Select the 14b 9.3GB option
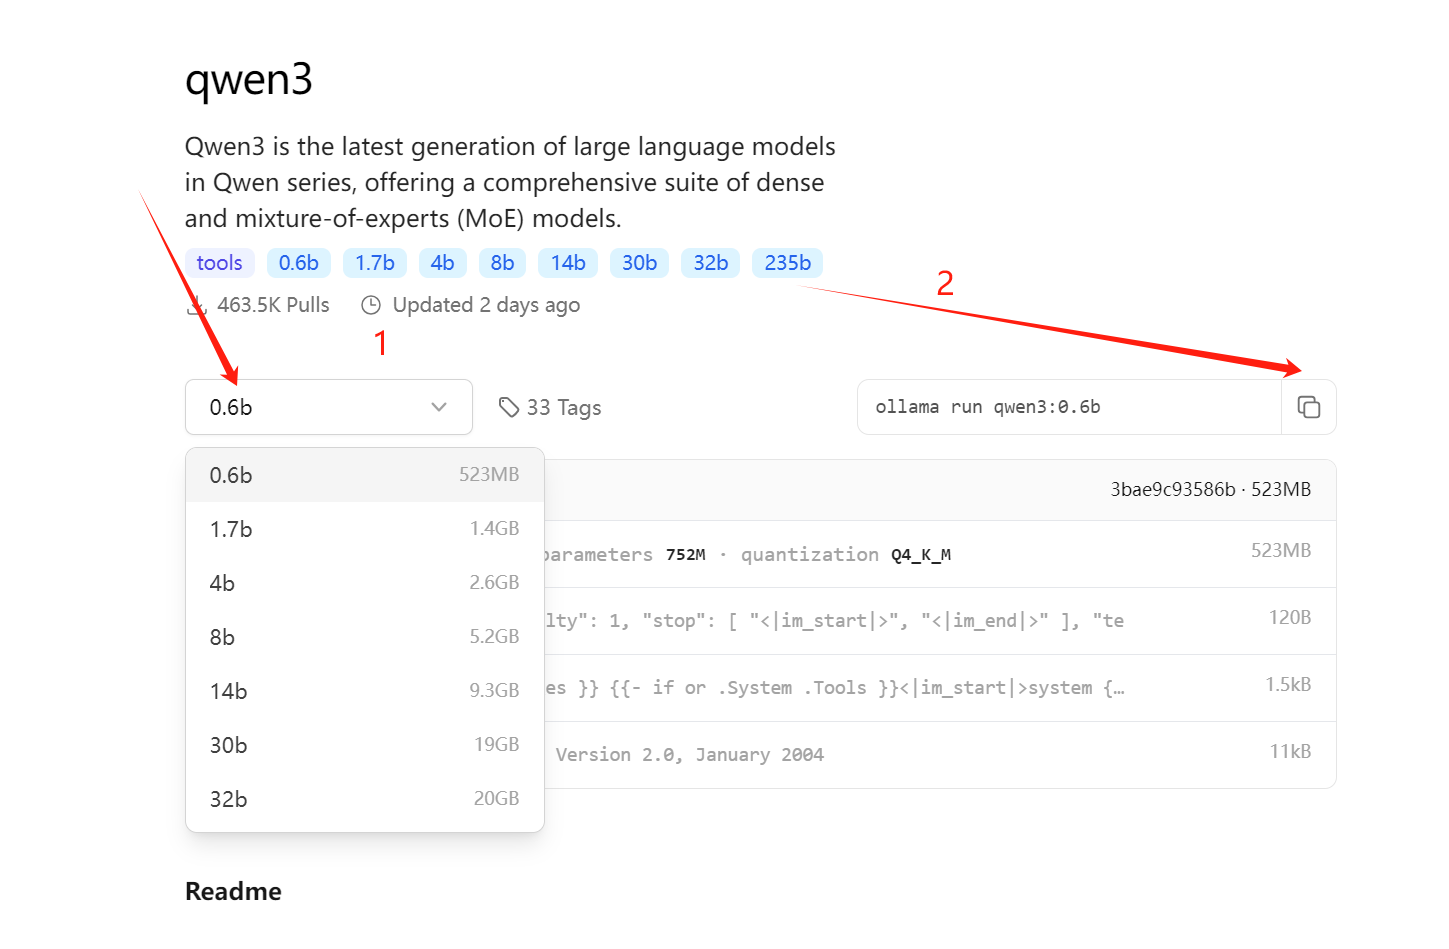The height and width of the screenshot is (949, 1449). pyautogui.click(x=365, y=691)
